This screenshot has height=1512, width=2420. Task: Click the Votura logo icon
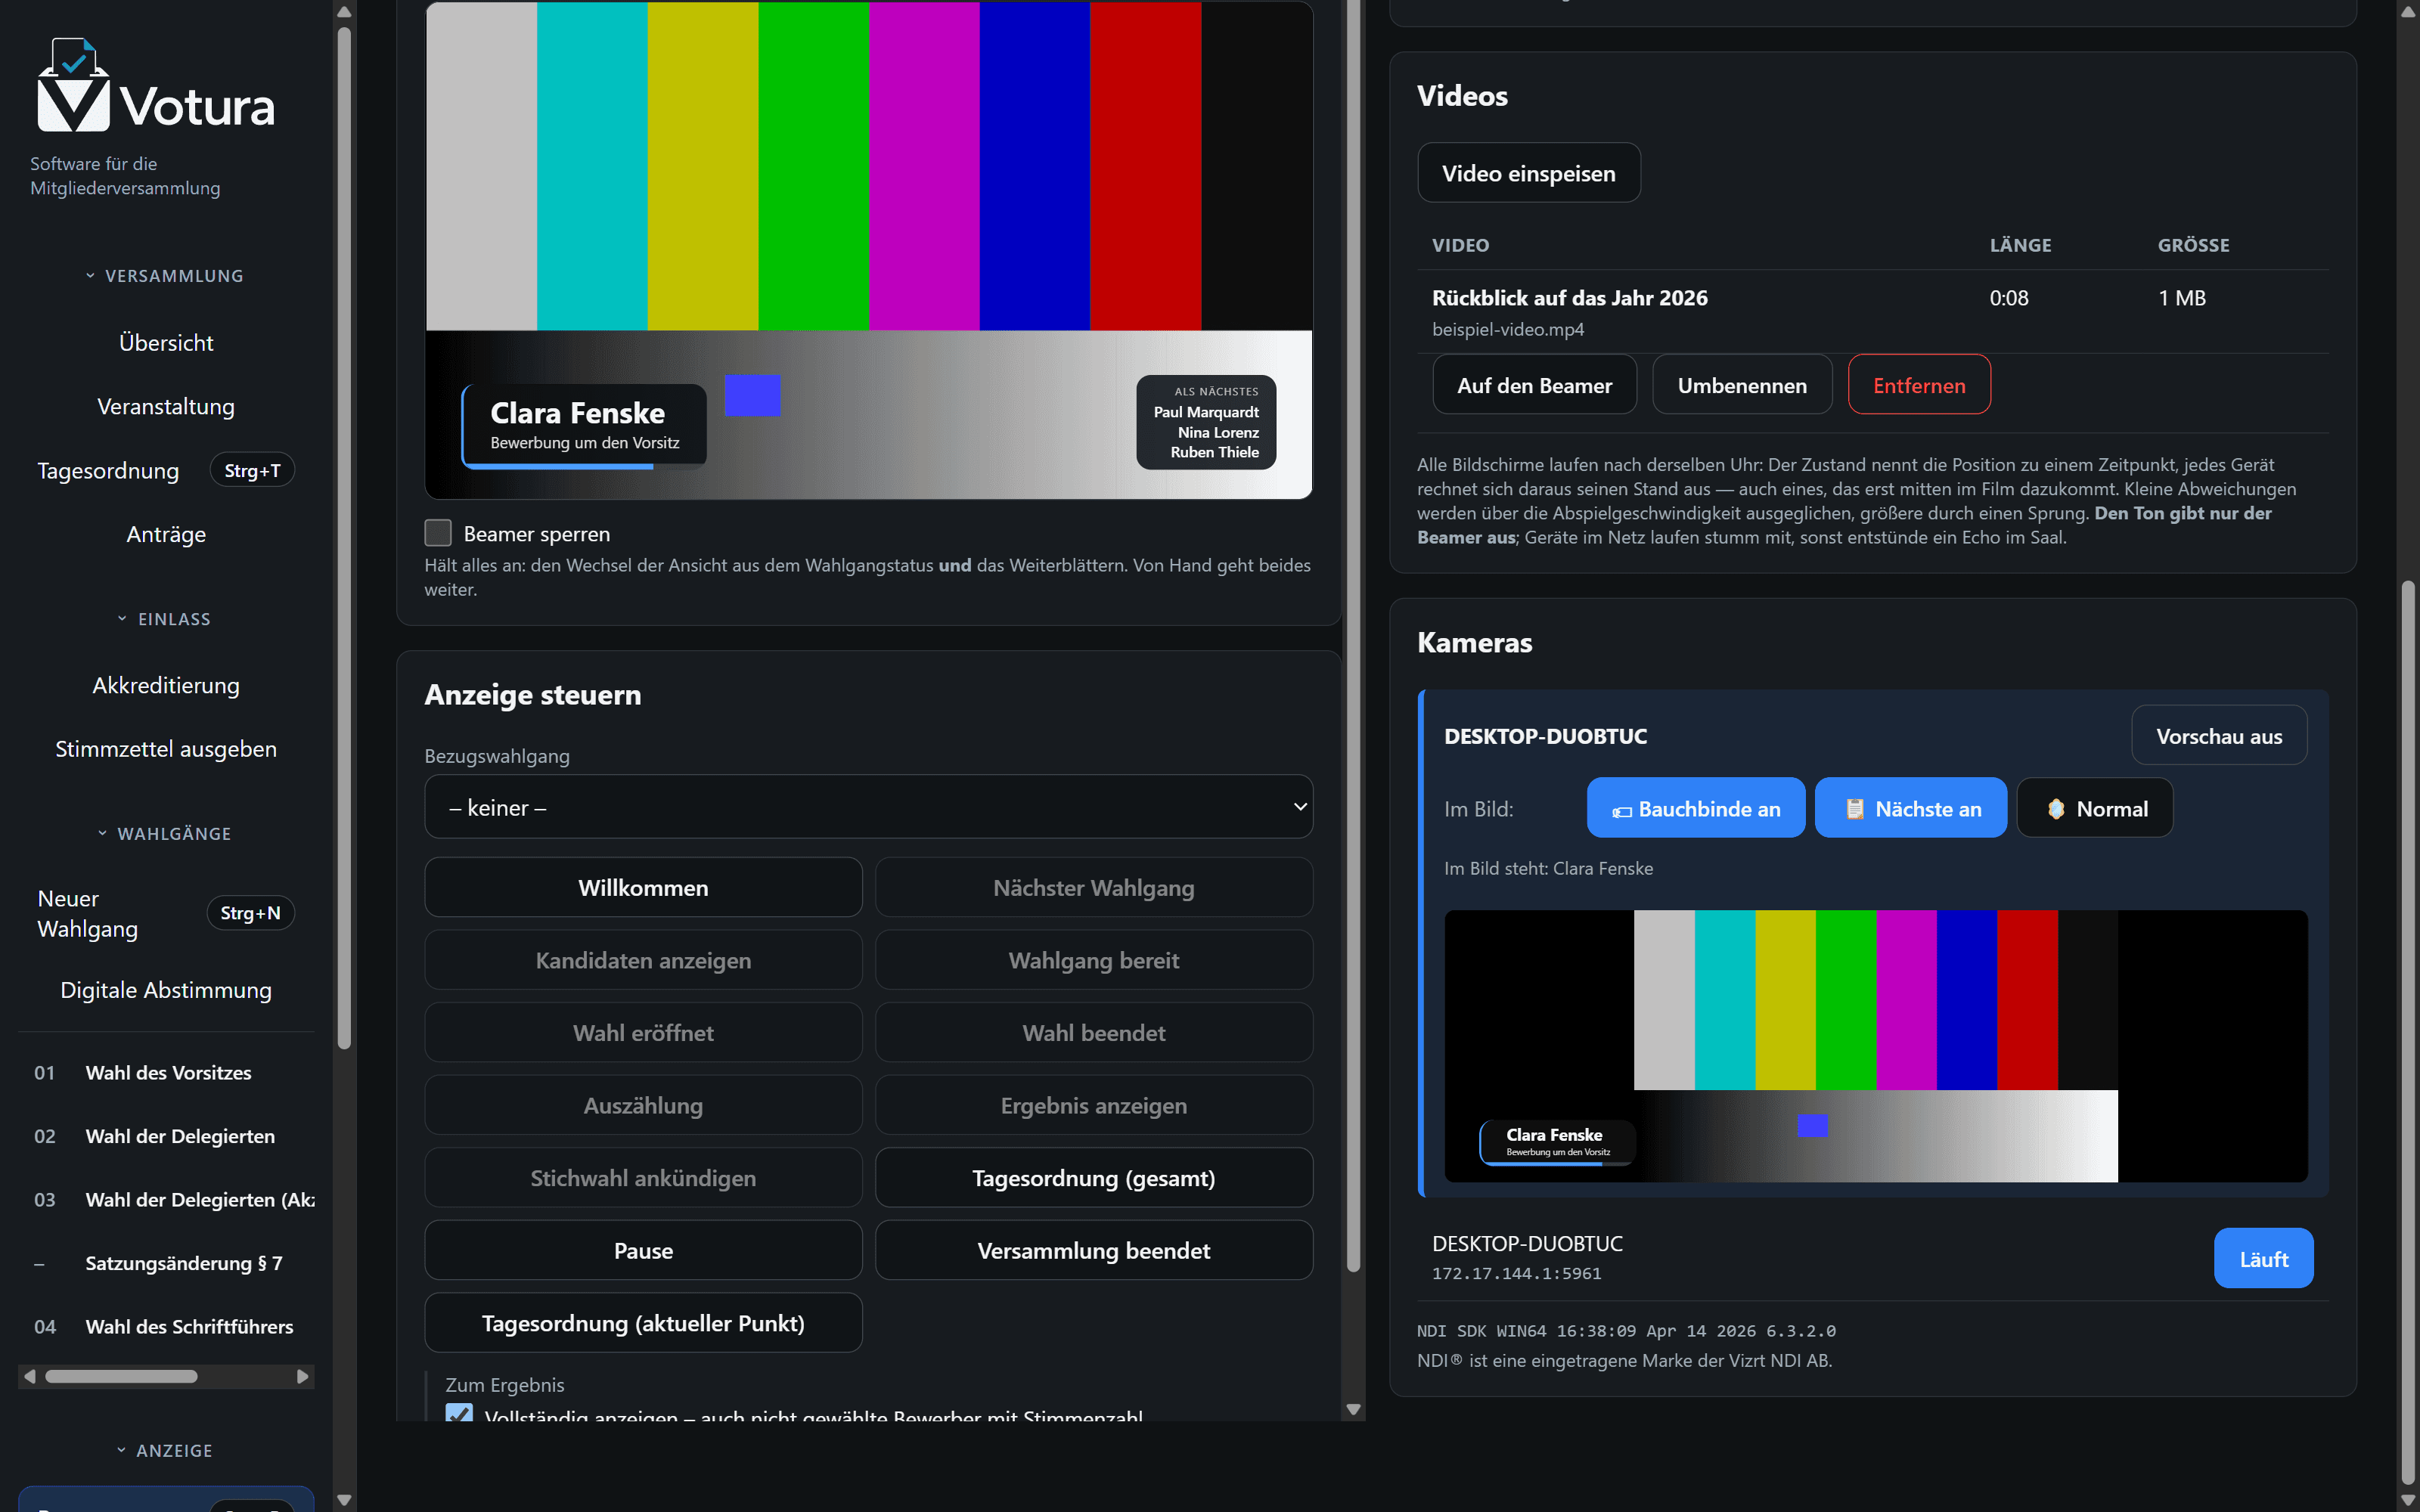[73, 85]
